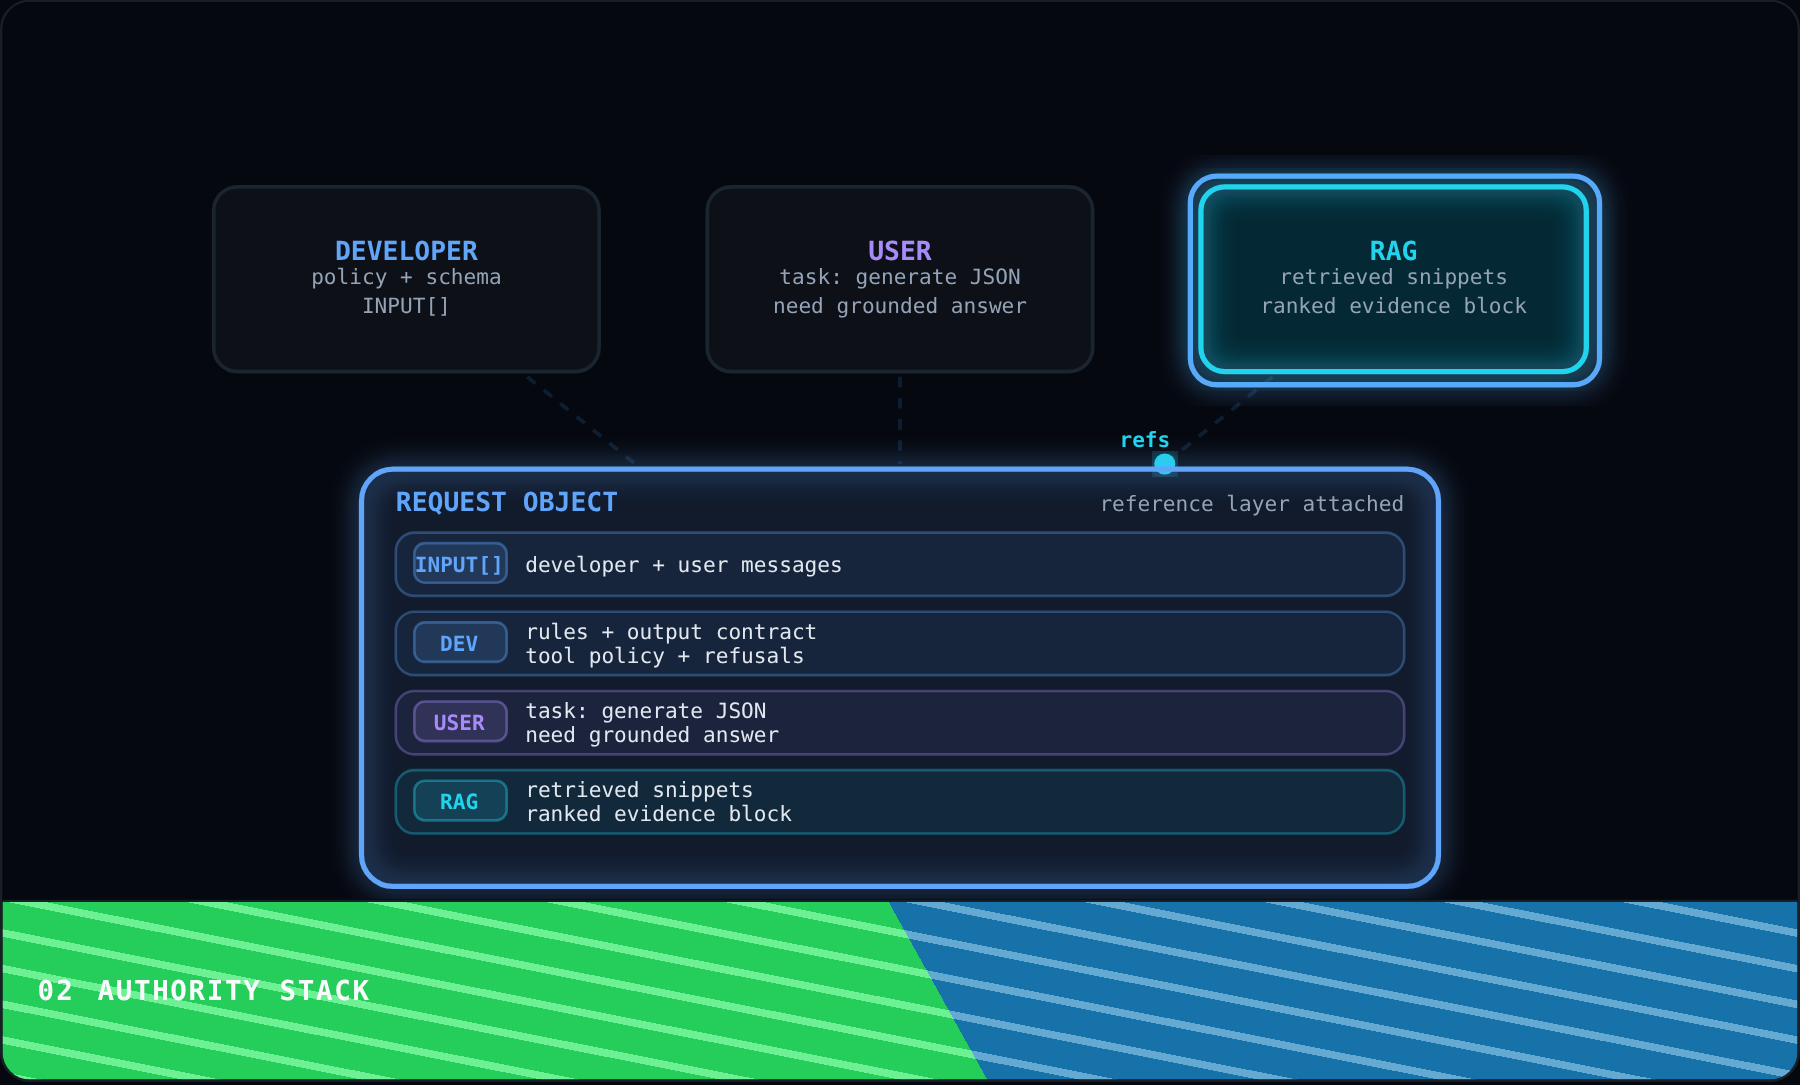Select the USER task node at top
The height and width of the screenshot is (1085, 1800).
pos(900,279)
